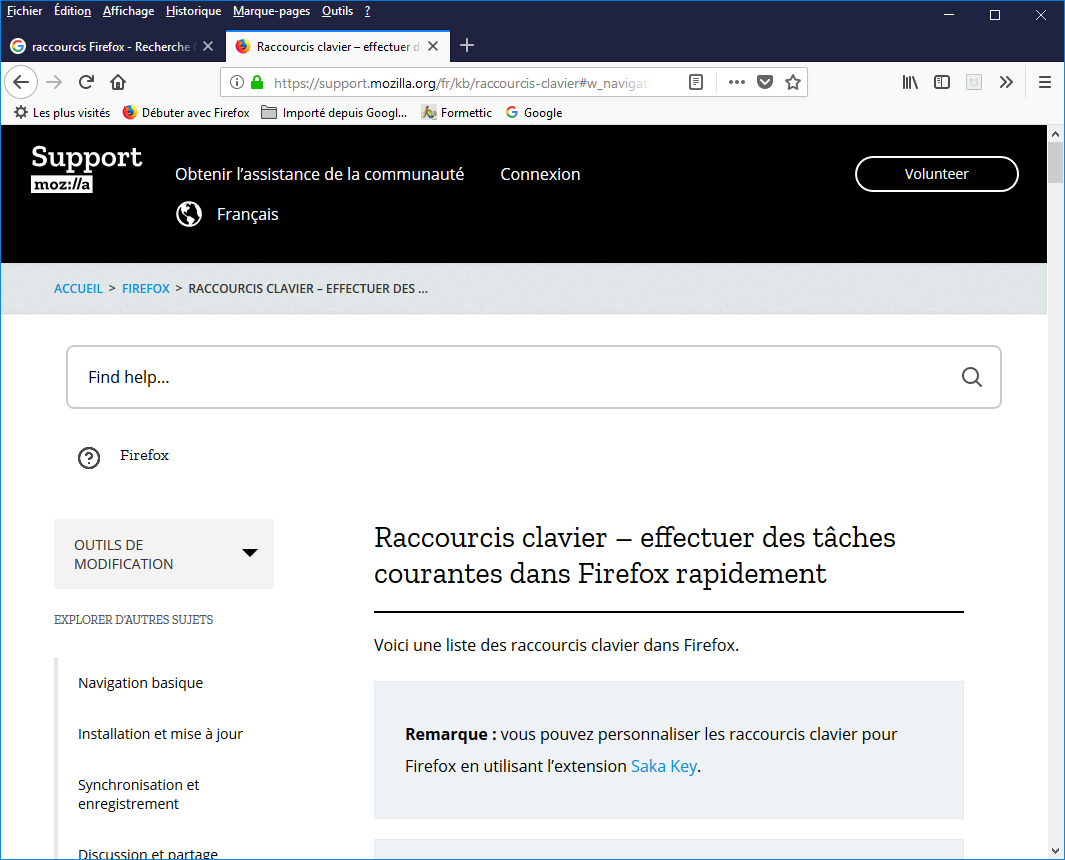The width and height of the screenshot is (1065, 860).
Task: Click the Firefox question mark icon
Action: (x=89, y=458)
